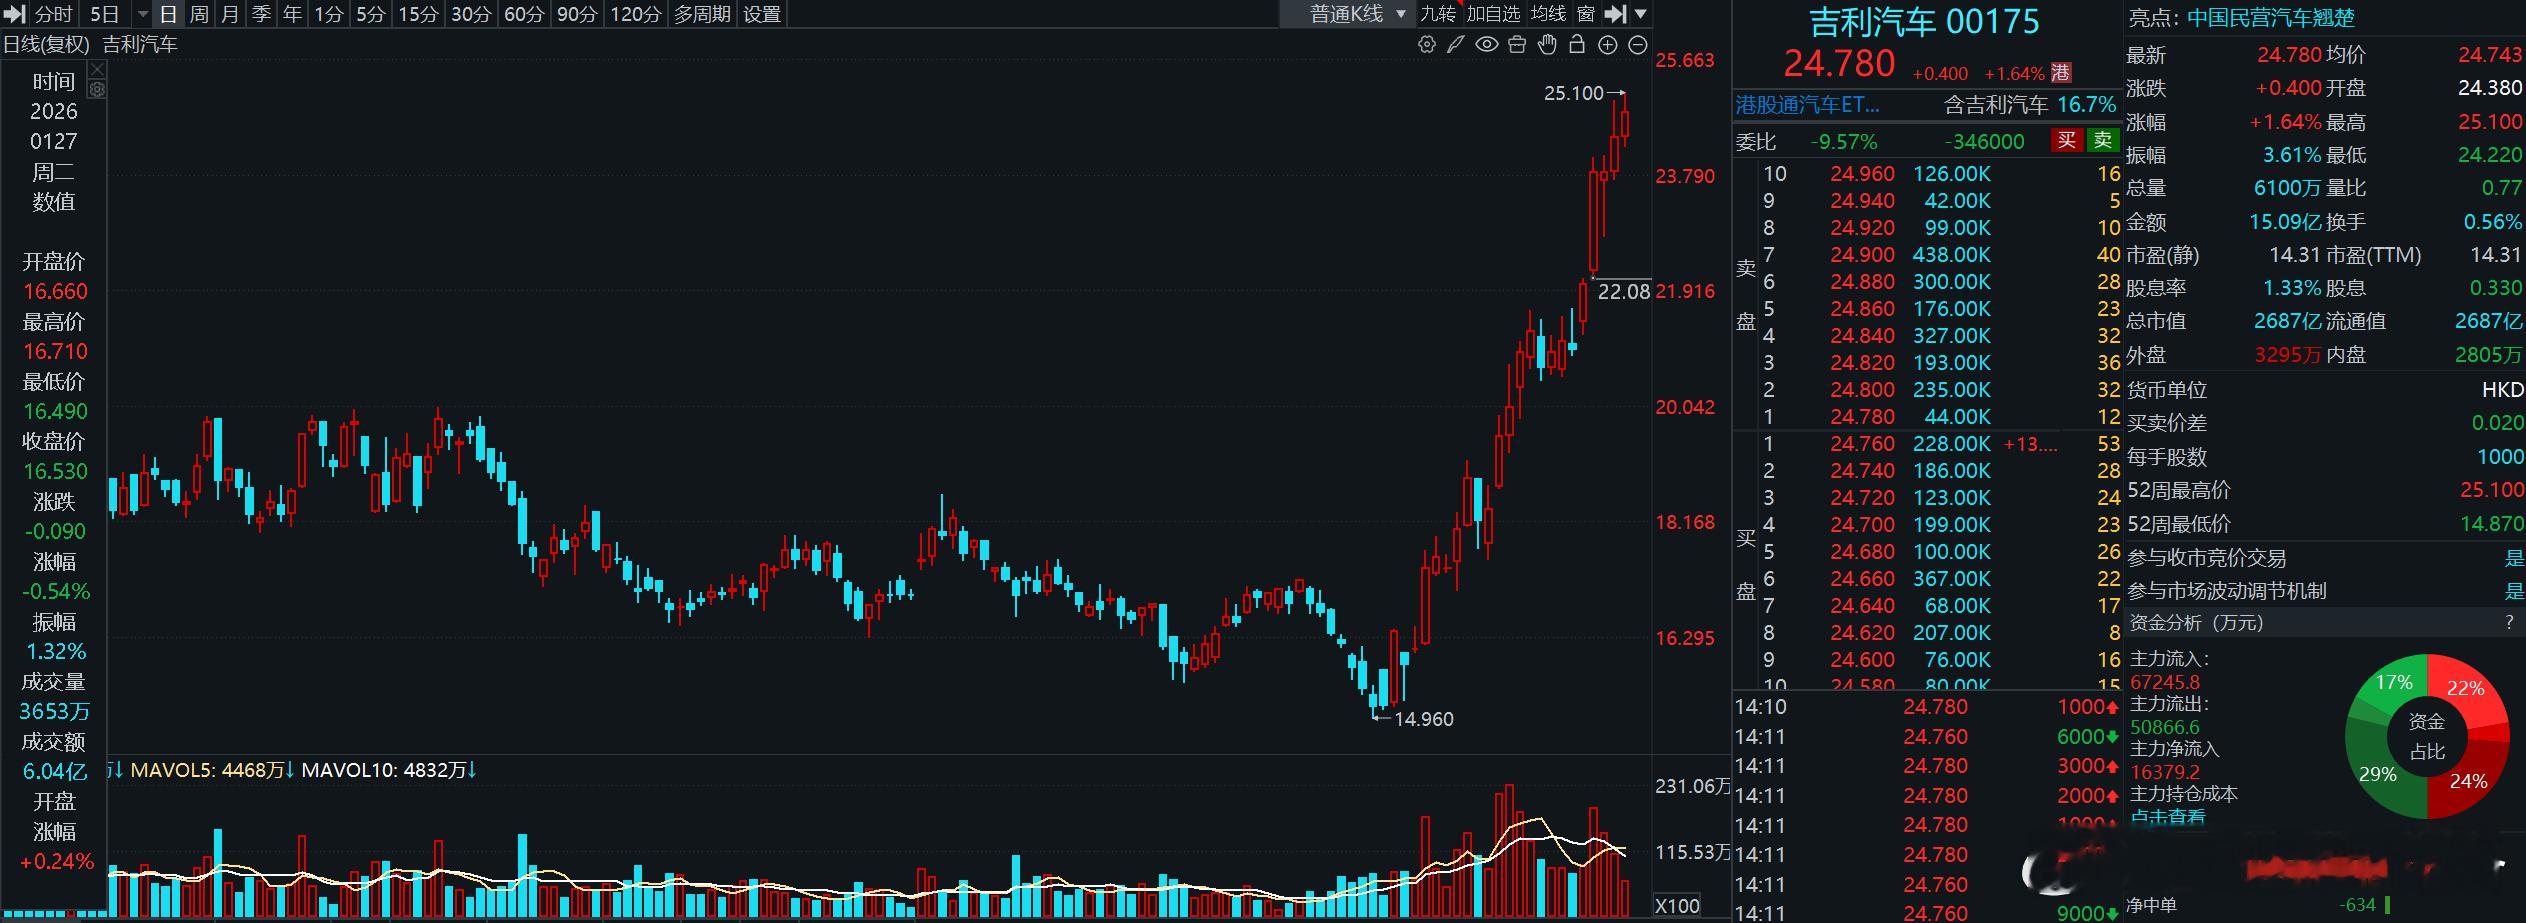This screenshot has width=2526, height=923.
Task: Click the X100 volume scale label
Action: (x=1677, y=906)
